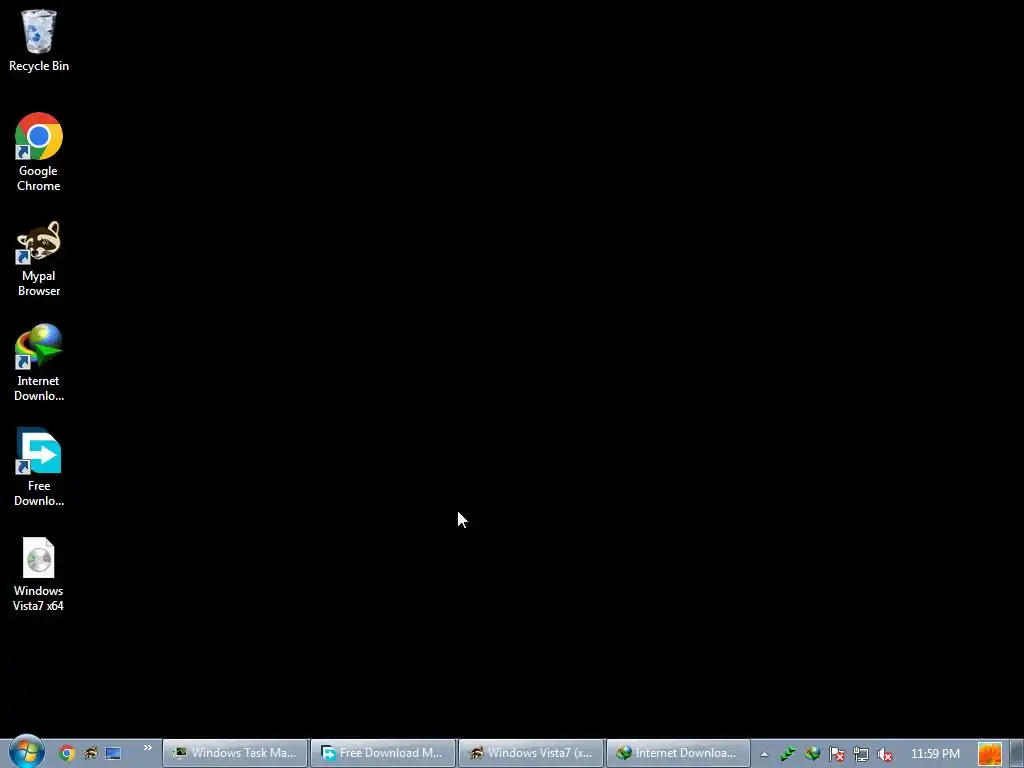Open network status tray icon
This screenshot has height=768, width=1024.
pyautogui.click(x=861, y=754)
